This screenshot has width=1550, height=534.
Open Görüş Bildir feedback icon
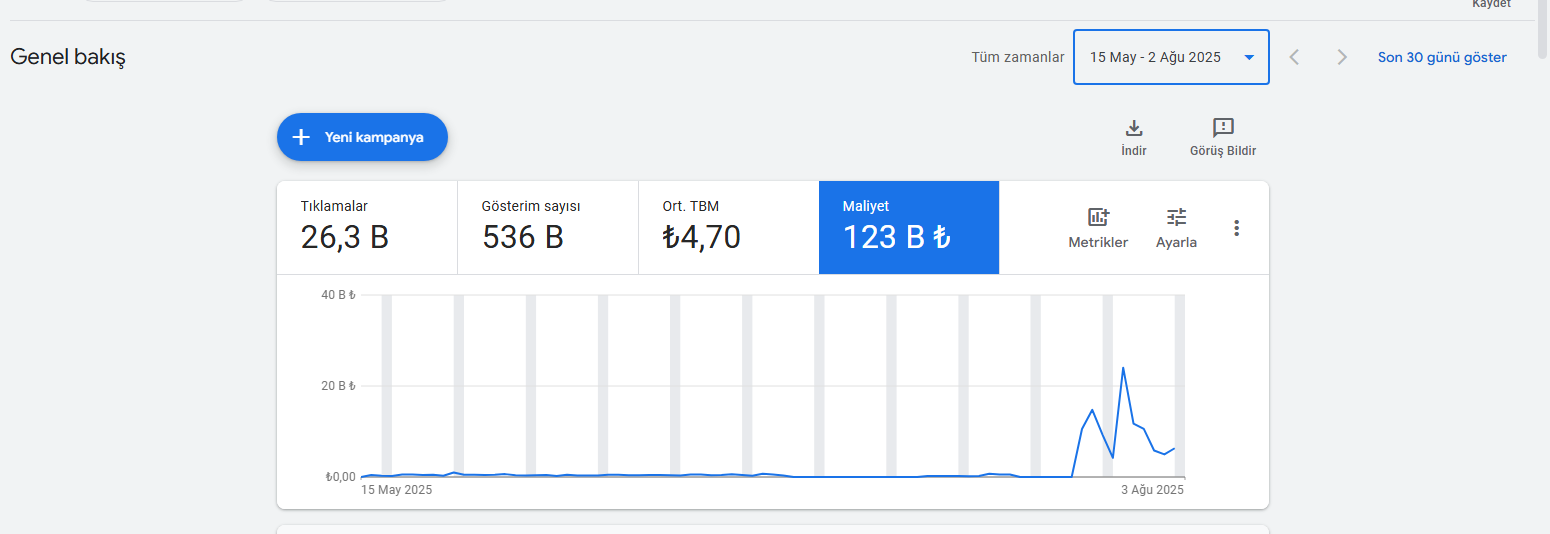click(x=1223, y=138)
